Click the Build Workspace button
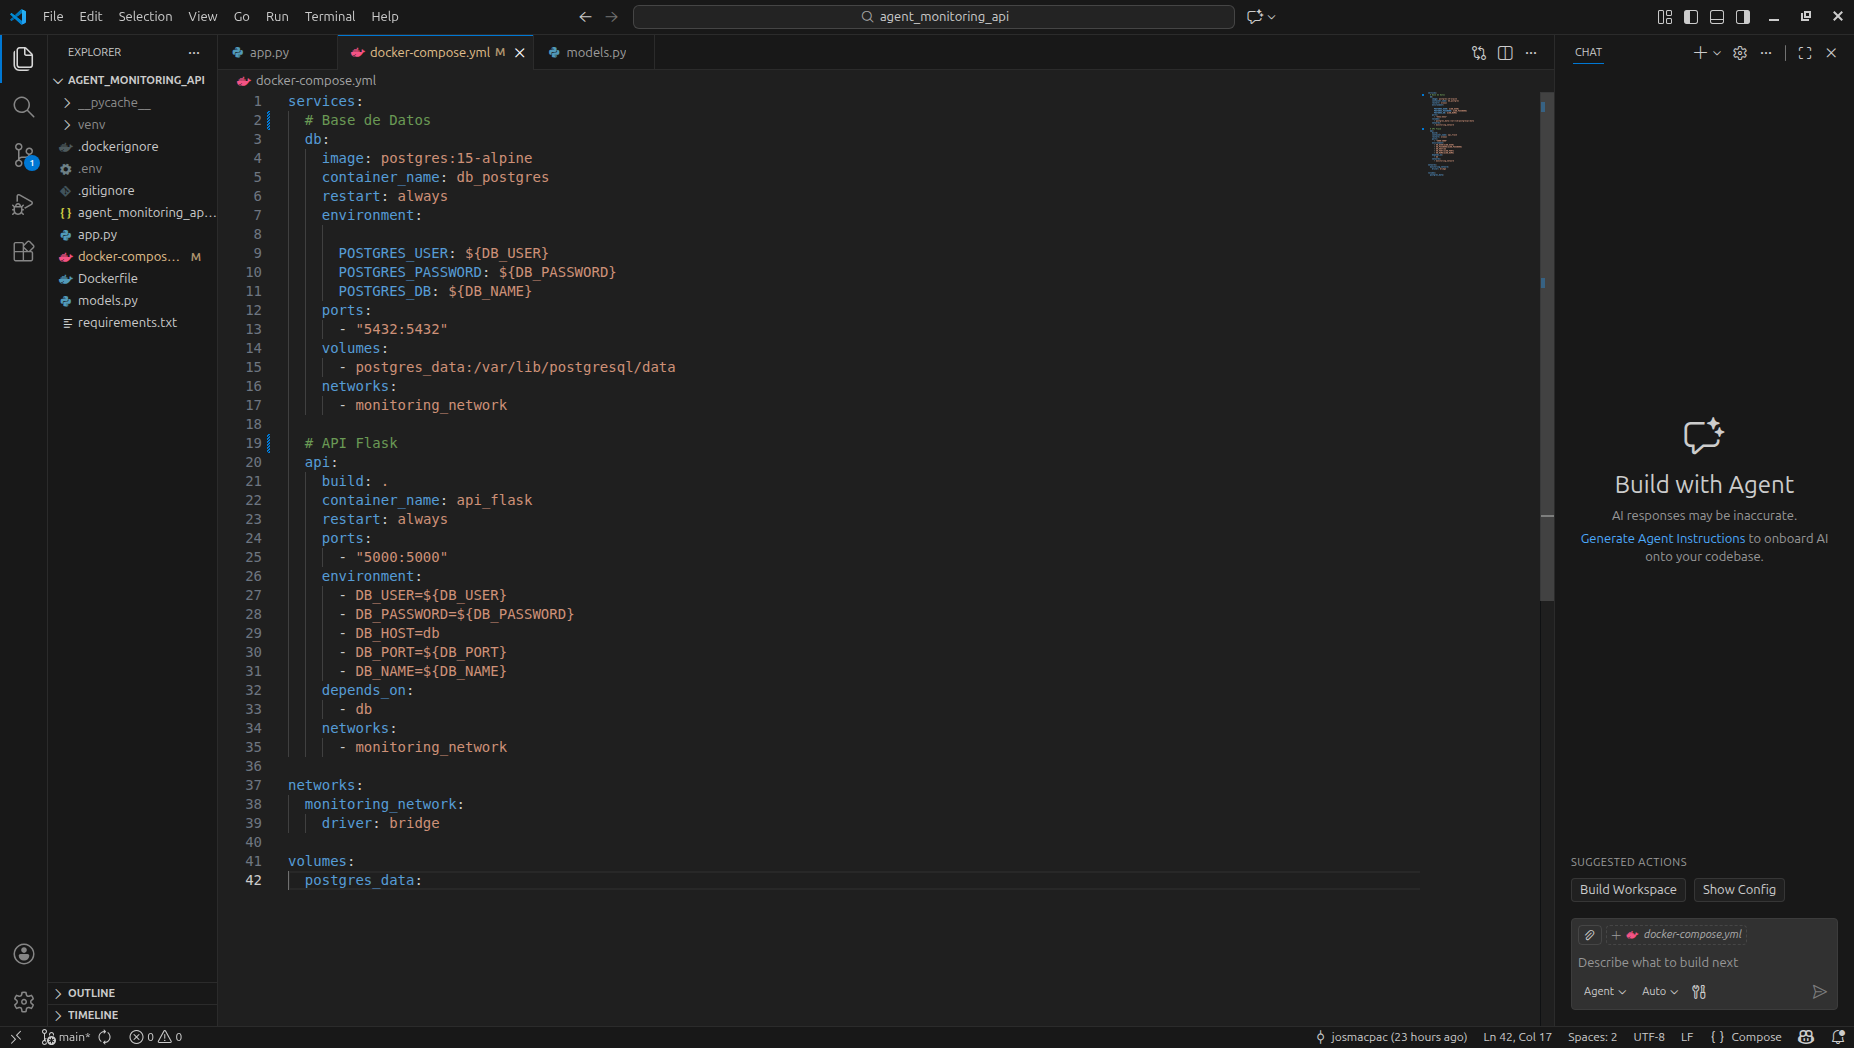The width and height of the screenshot is (1854, 1048). pyautogui.click(x=1627, y=889)
